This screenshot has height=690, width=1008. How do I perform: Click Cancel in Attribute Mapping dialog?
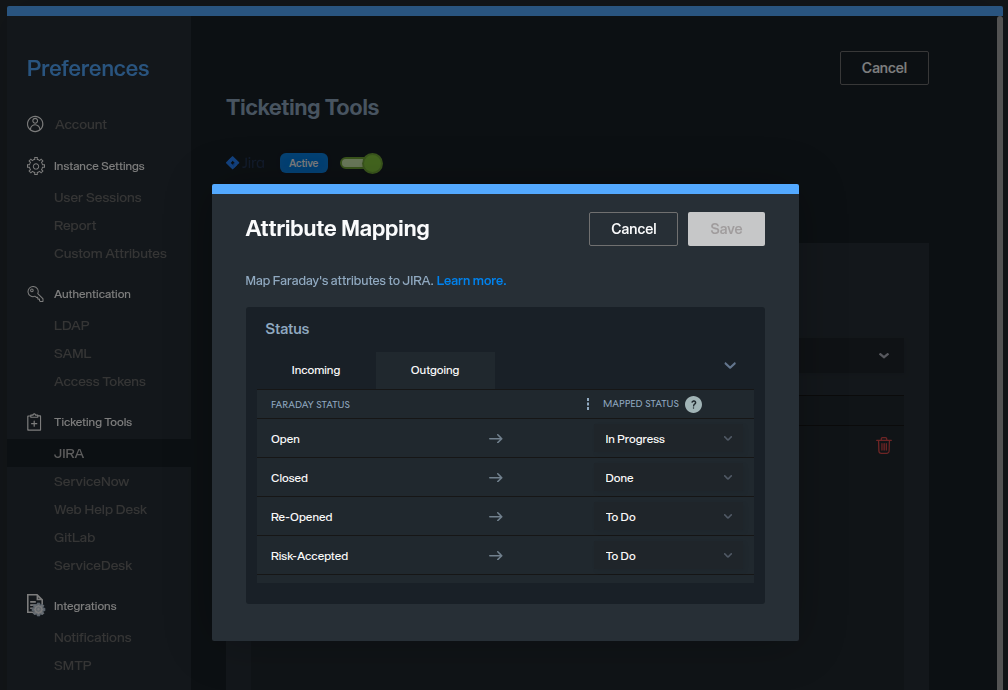(633, 229)
